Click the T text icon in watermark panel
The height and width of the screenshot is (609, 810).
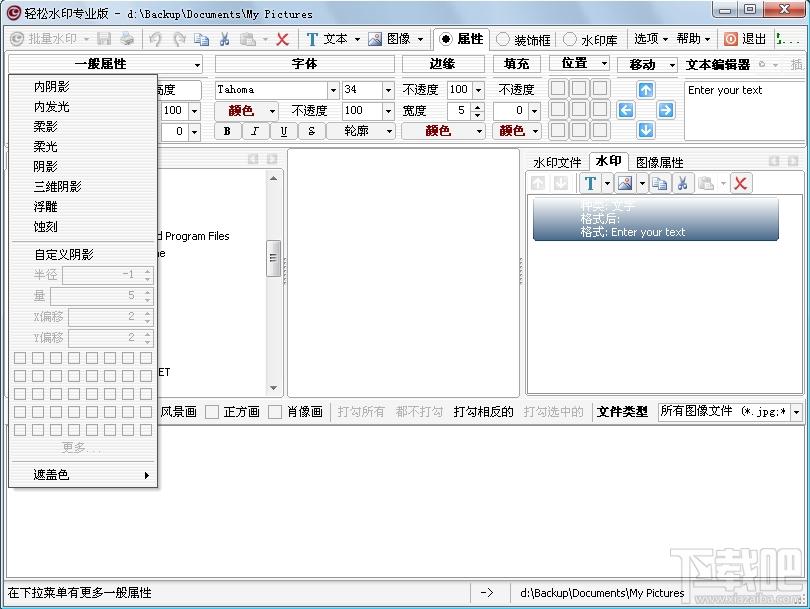(x=590, y=183)
